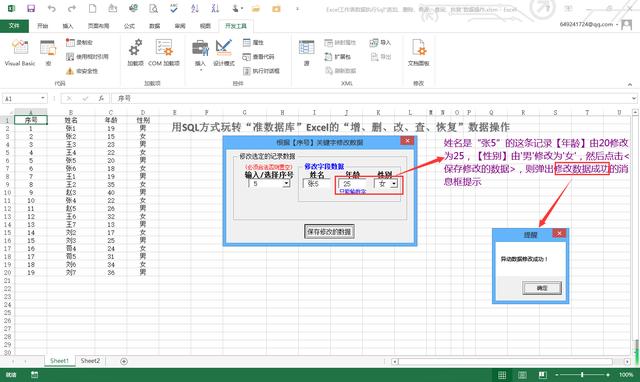Click XML Import (导入) button

[380, 42]
